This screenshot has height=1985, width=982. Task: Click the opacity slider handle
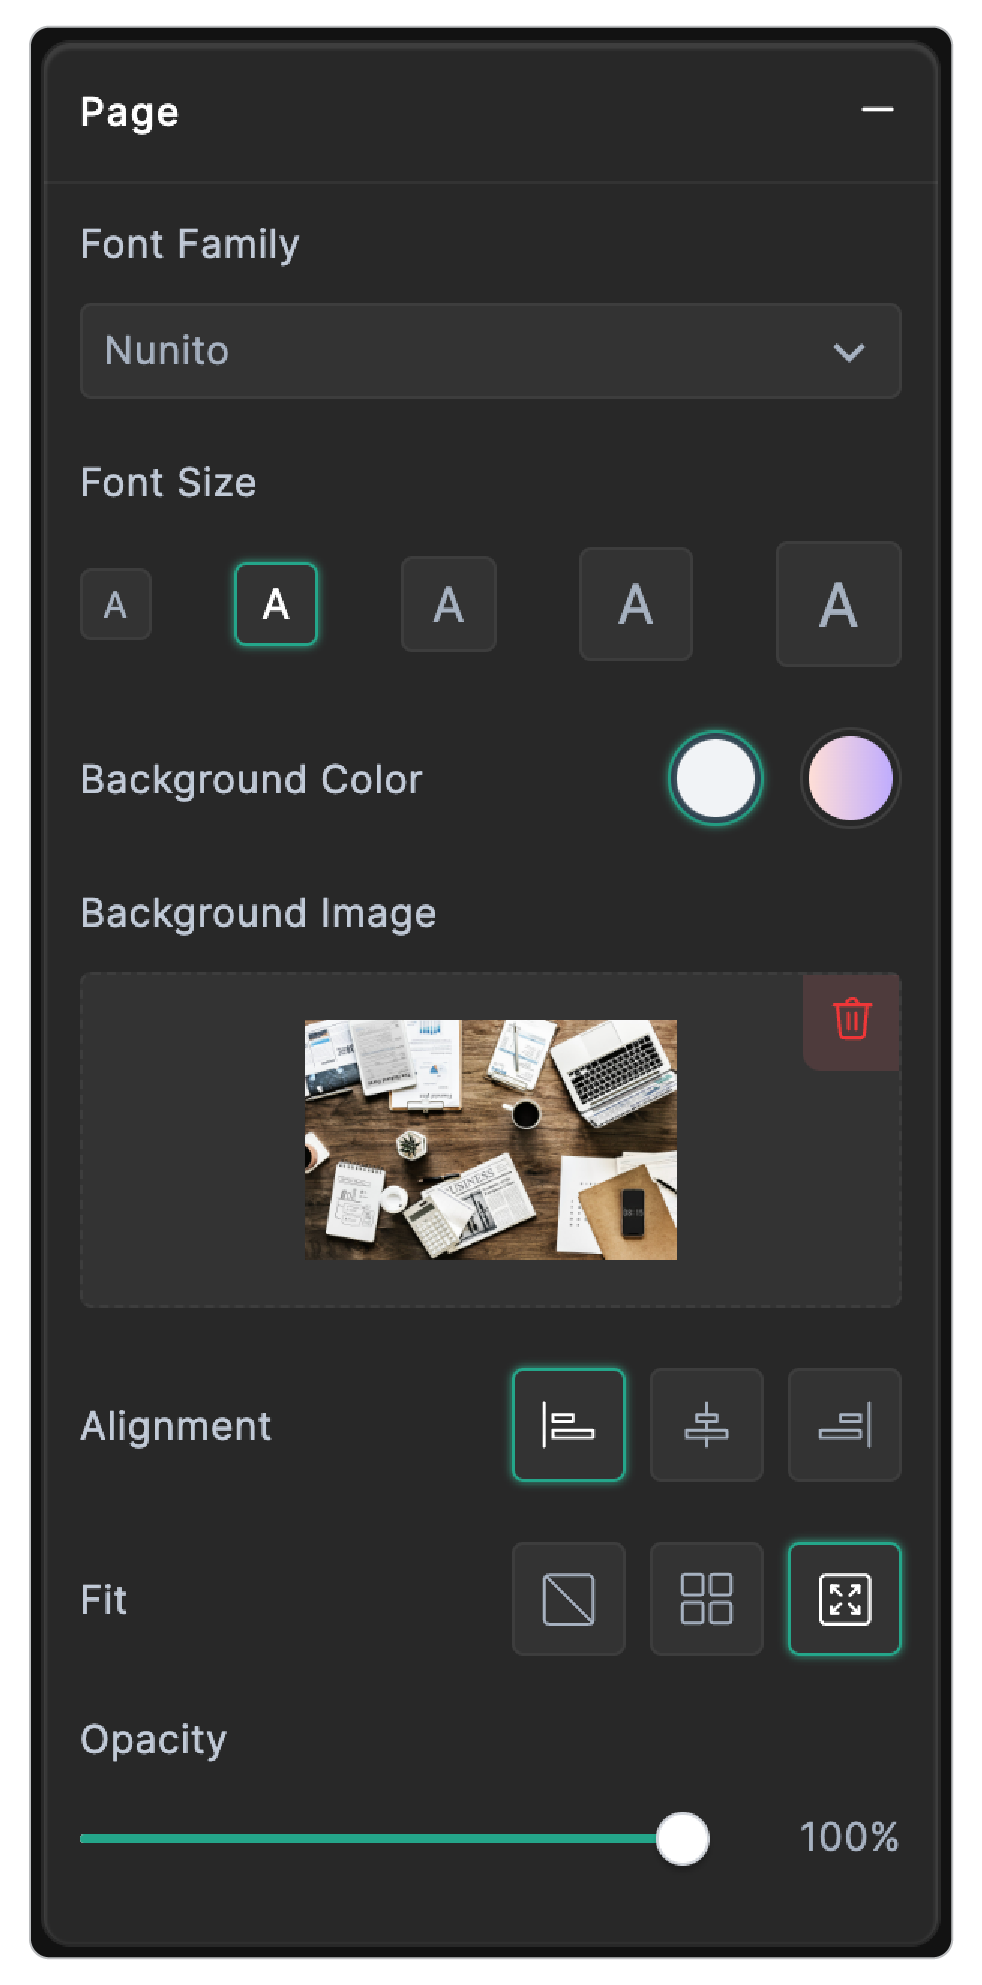click(x=683, y=1838)
